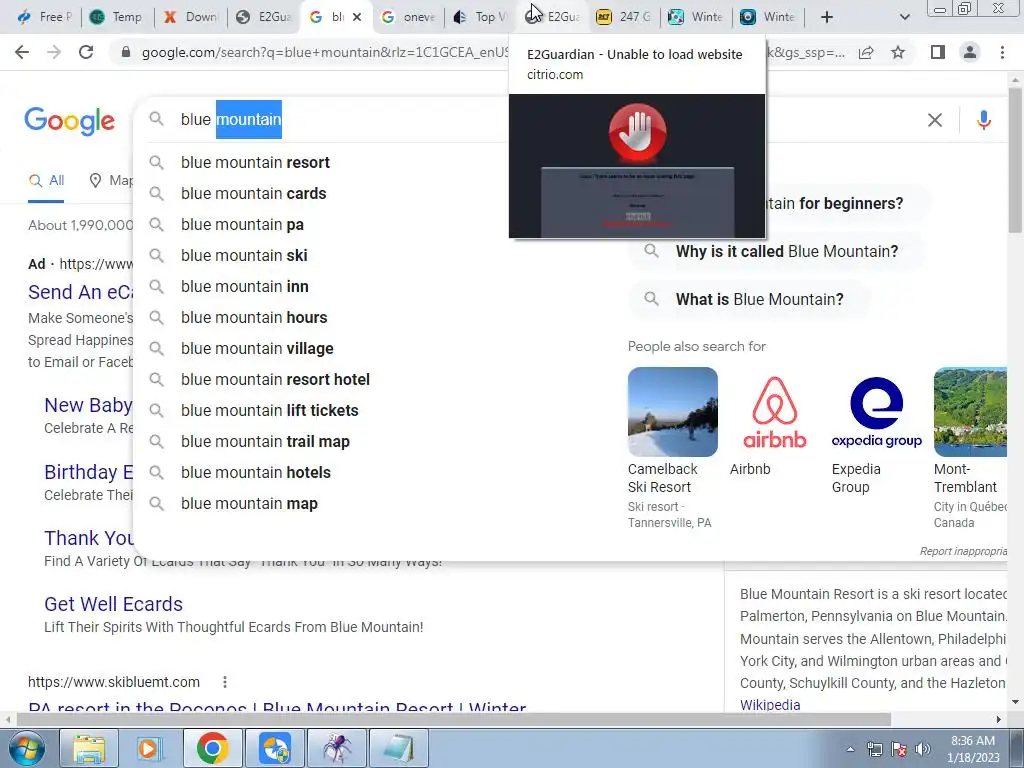Select suggestion blue mountain pa
Viewport: 1024px width, 768px height.
click(242, 225)
